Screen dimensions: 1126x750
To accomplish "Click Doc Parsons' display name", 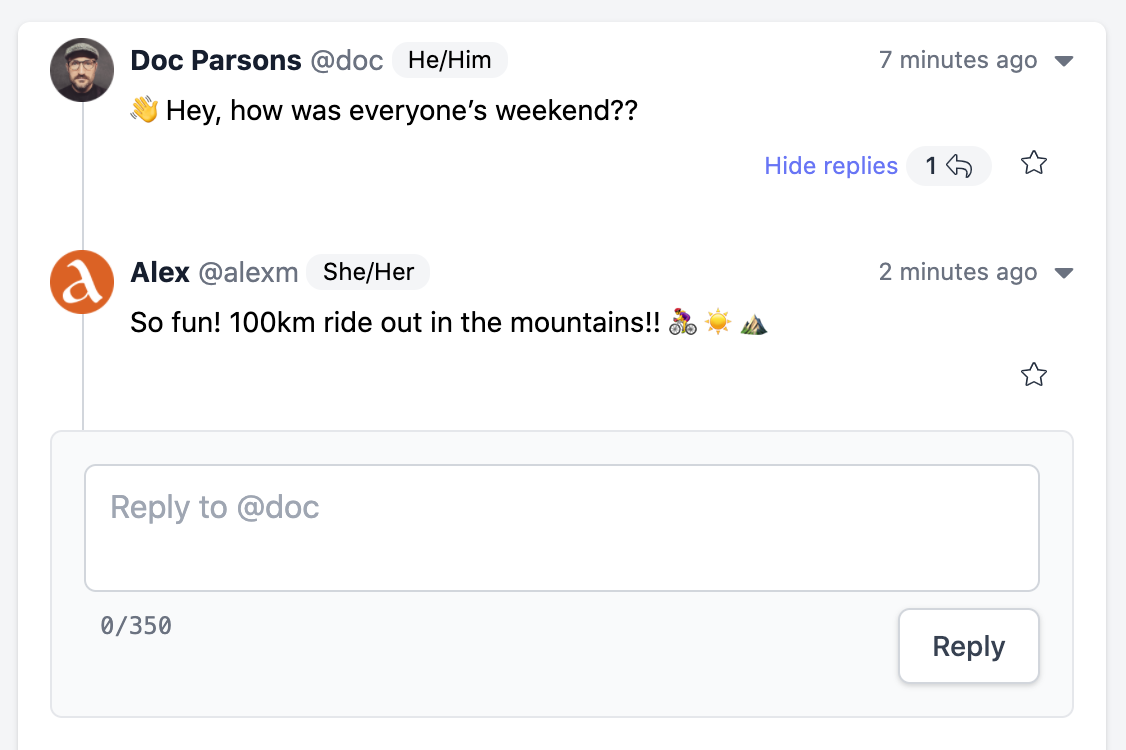I will (x=215, y=60).
